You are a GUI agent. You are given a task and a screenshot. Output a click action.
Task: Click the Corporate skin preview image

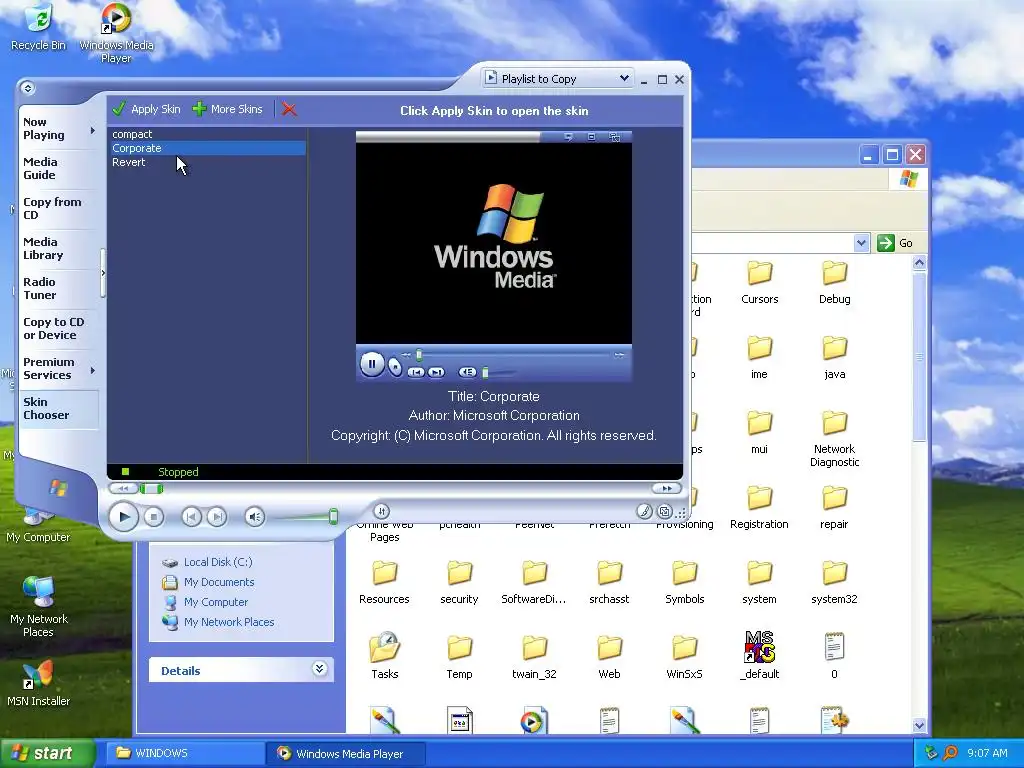coord(494,257)
